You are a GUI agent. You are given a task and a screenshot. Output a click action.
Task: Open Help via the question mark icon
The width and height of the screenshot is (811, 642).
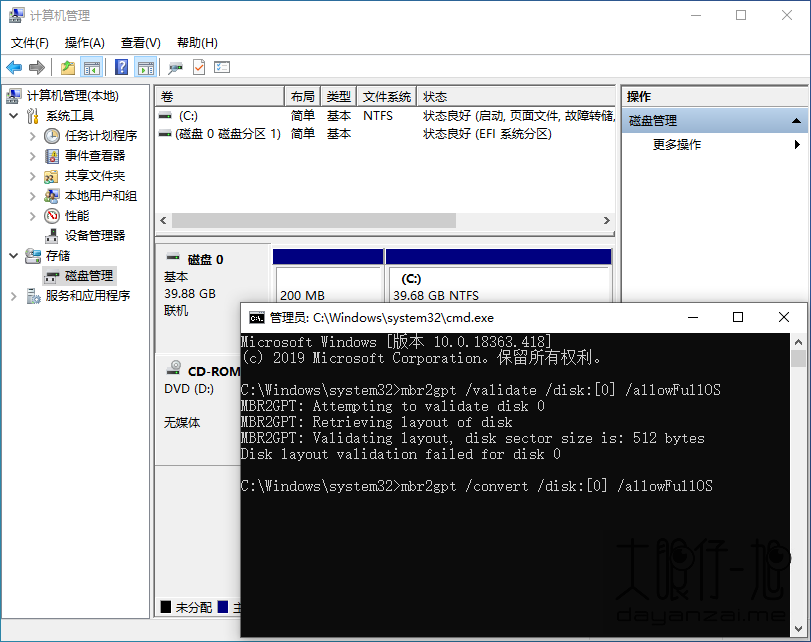(122, 66)
